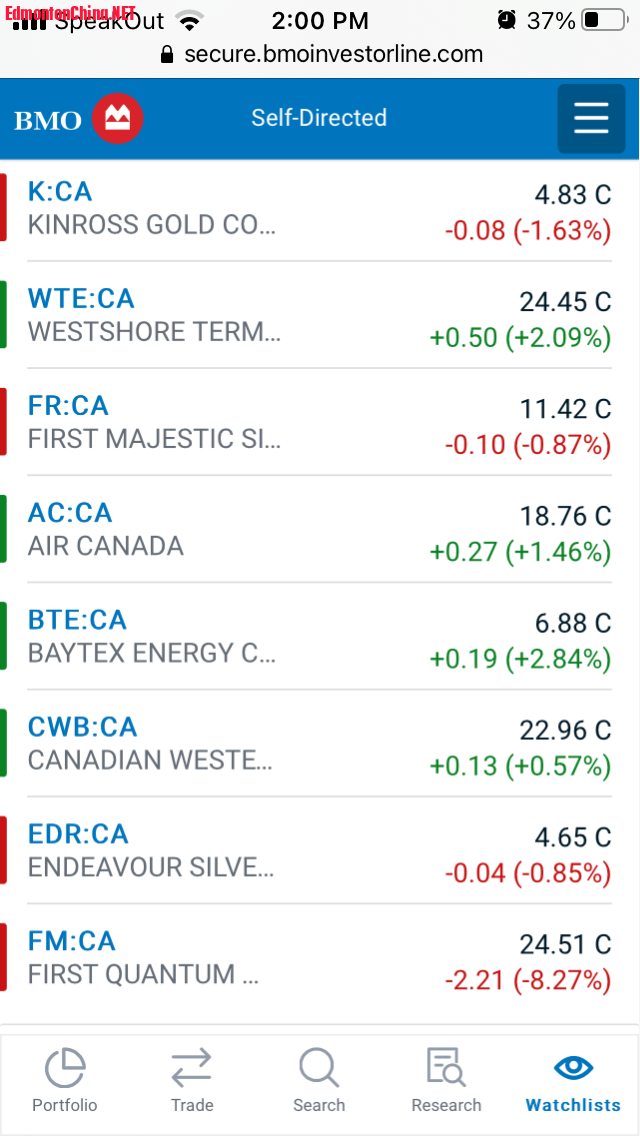Switch to the Trade tab label
Image resolution: width=640 pixels, height=1136 pixels.
click(191, 1105)
